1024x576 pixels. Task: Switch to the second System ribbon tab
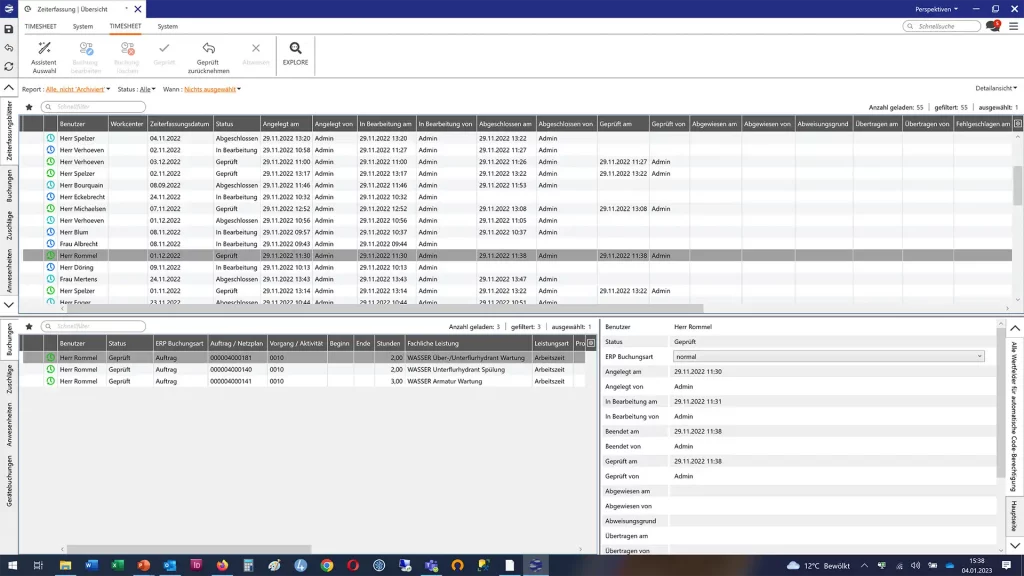167,26
